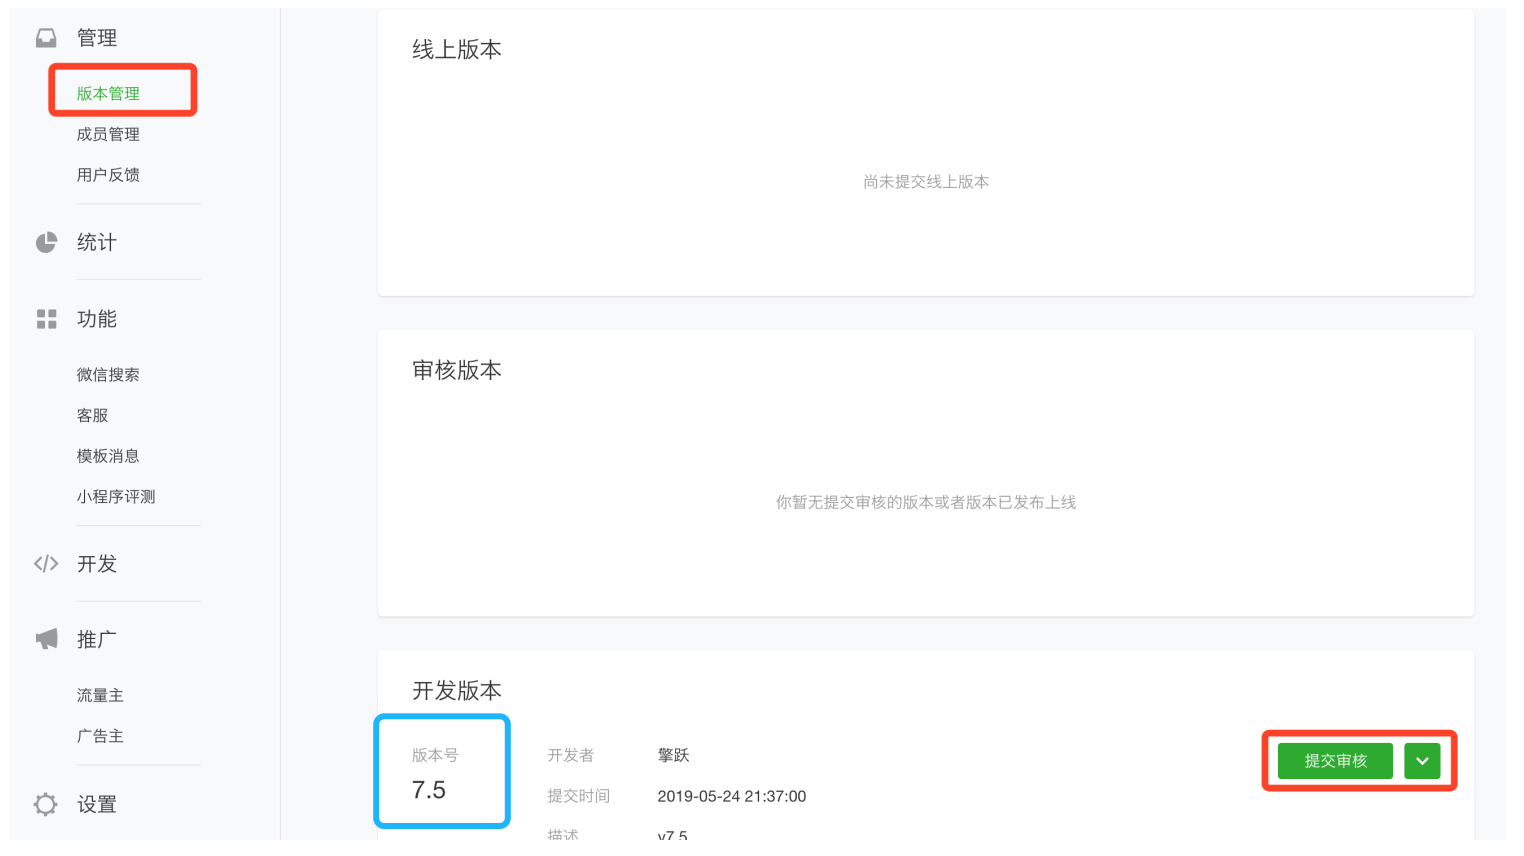Go to 成员管理 menu item
The image size is (1524, 856).
(108, 134)
